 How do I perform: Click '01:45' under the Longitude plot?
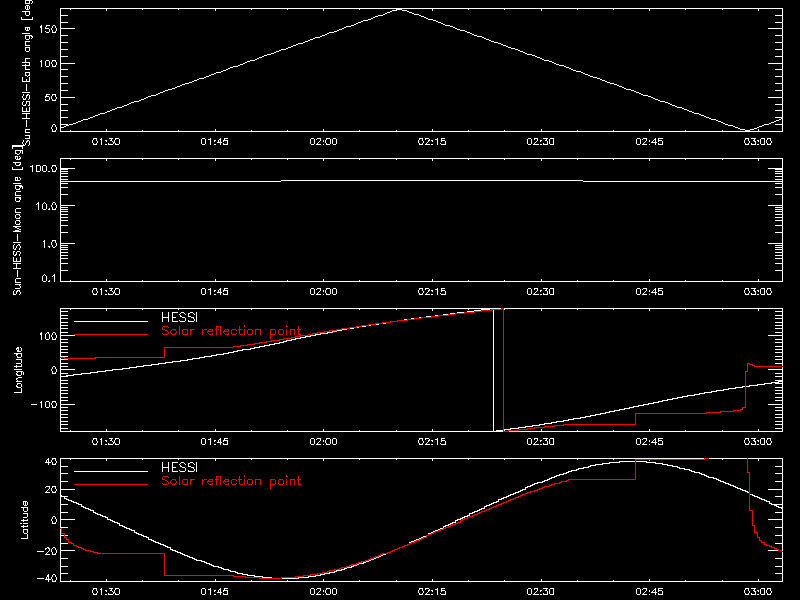214,441
